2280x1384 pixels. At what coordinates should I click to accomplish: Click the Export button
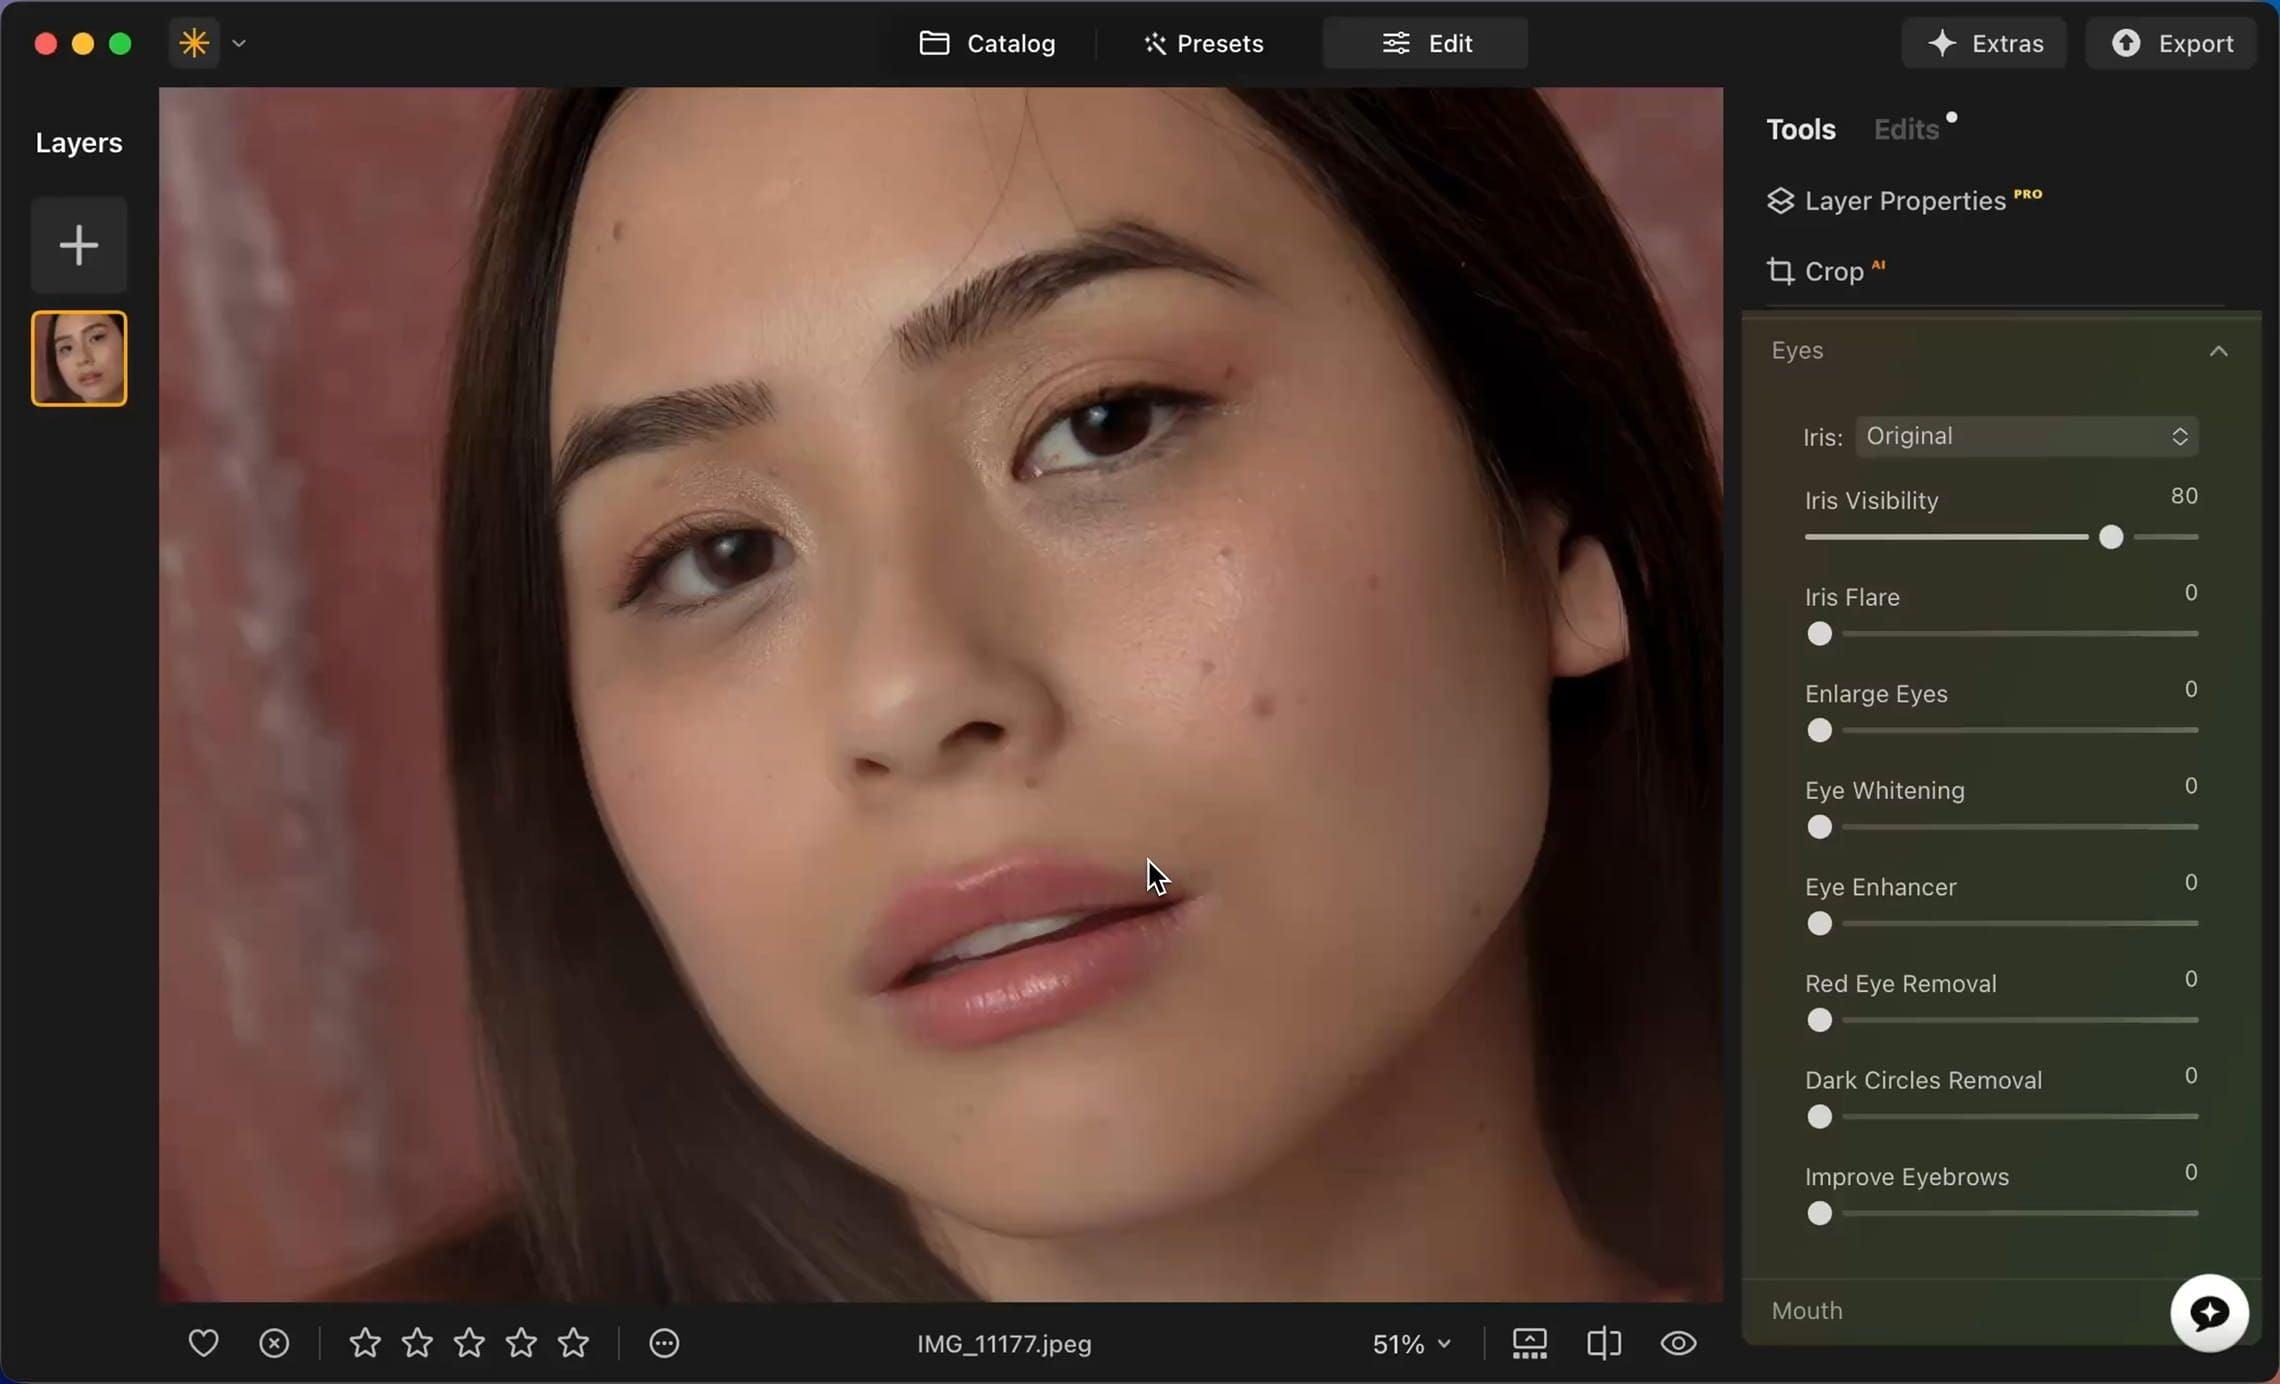(x=2171, y=43)
